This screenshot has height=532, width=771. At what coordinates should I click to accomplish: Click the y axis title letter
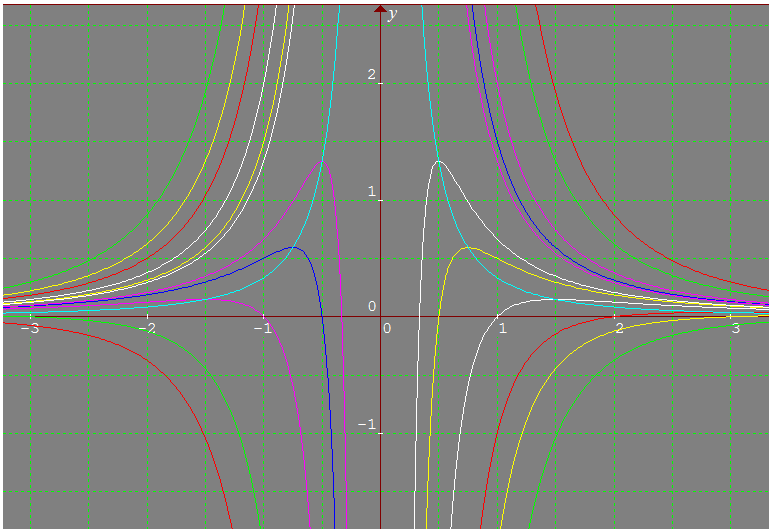pyautogui.click(x=392, y=14)
